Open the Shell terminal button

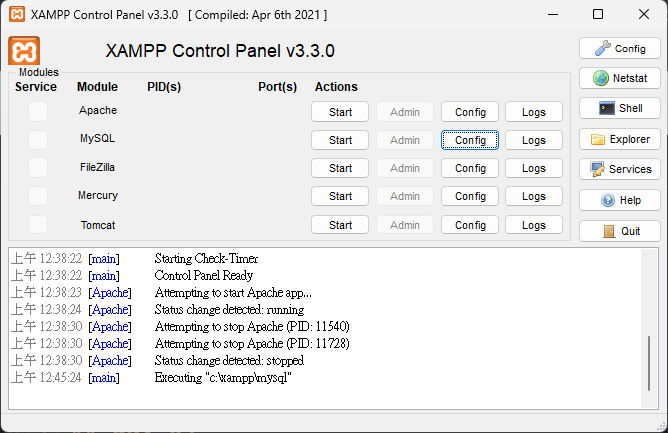[x=619, y=108]
